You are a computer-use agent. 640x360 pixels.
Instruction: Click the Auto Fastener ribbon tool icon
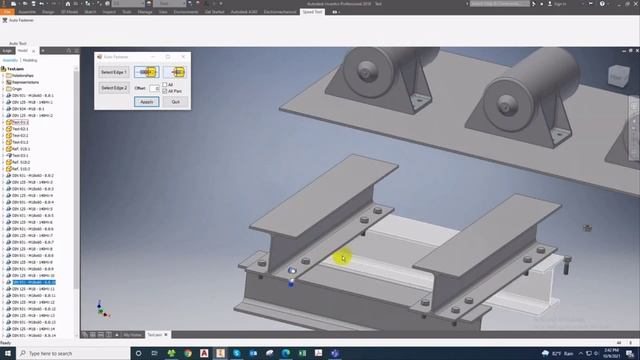[x=5, y=20]
